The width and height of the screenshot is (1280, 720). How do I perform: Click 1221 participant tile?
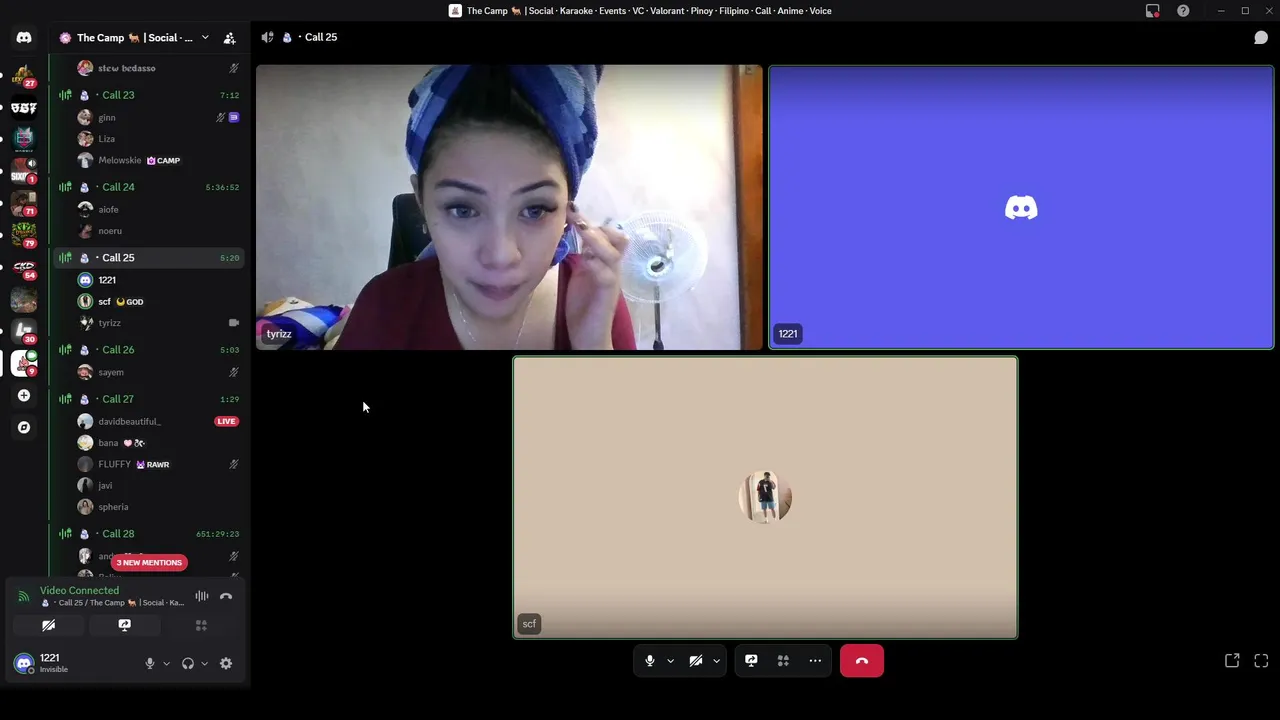point(1021,207)
